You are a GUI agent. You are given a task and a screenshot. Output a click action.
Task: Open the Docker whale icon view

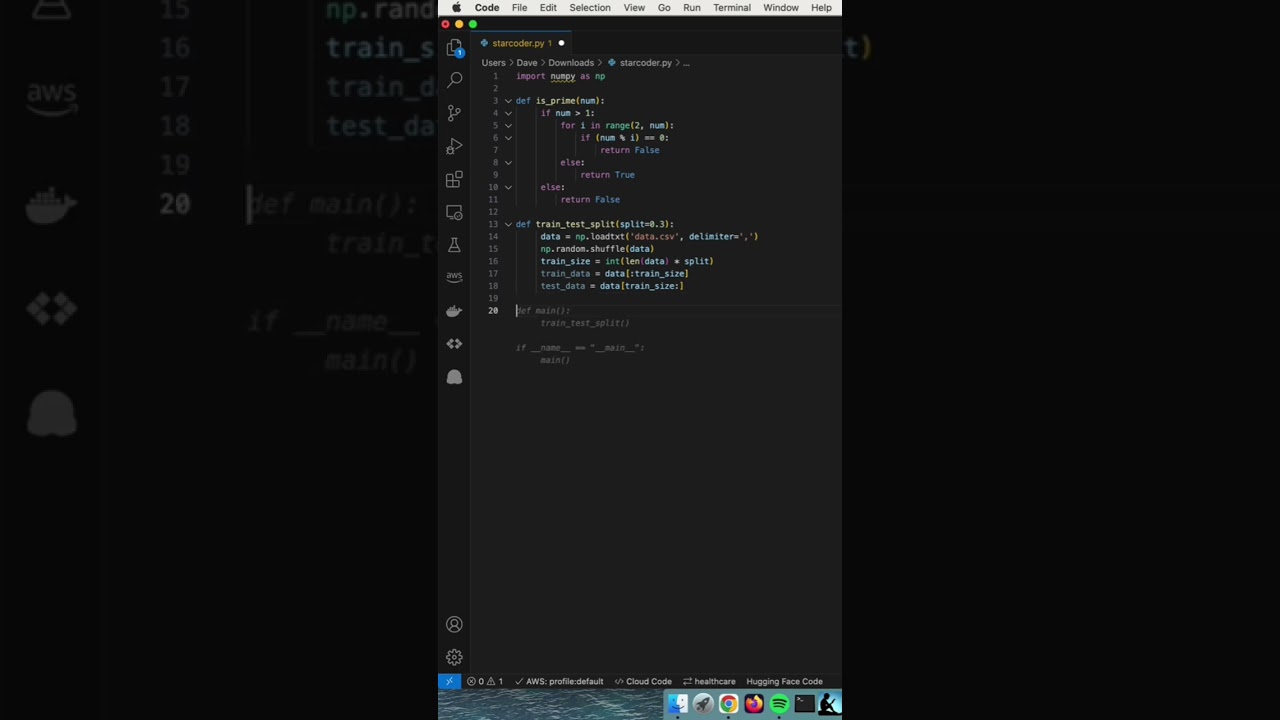[x=454, y=311]
